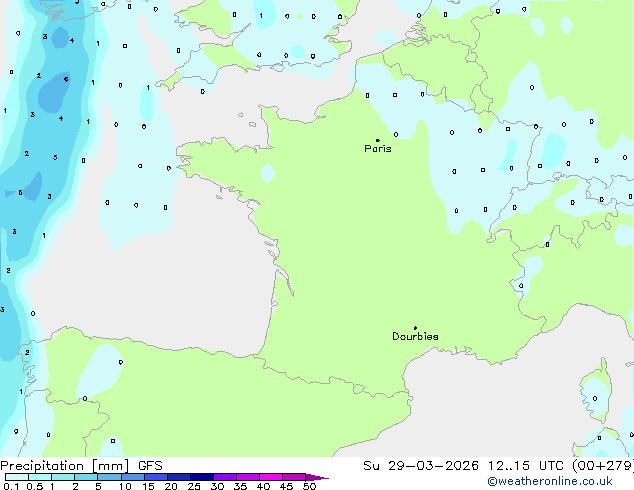
Task: Select the 1–2 mm cyan legend swatch
Action: tap(63, 477)
